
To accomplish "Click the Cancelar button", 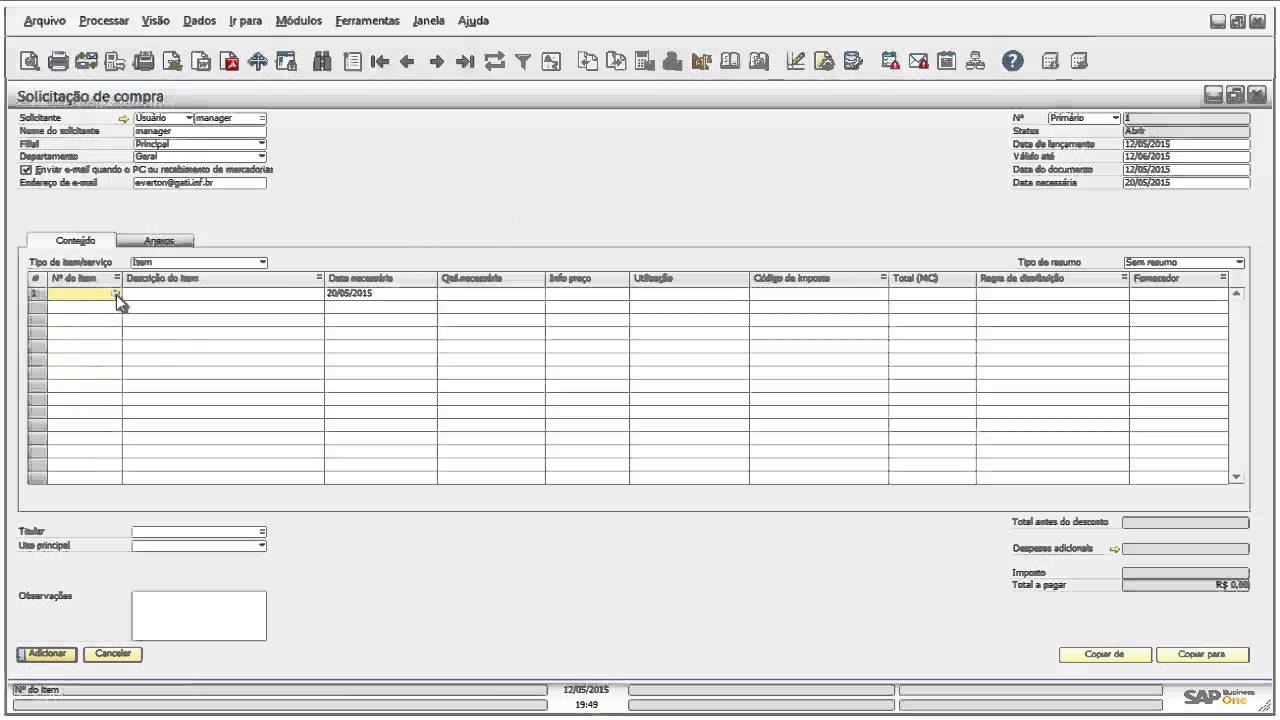I will point(113,654).
